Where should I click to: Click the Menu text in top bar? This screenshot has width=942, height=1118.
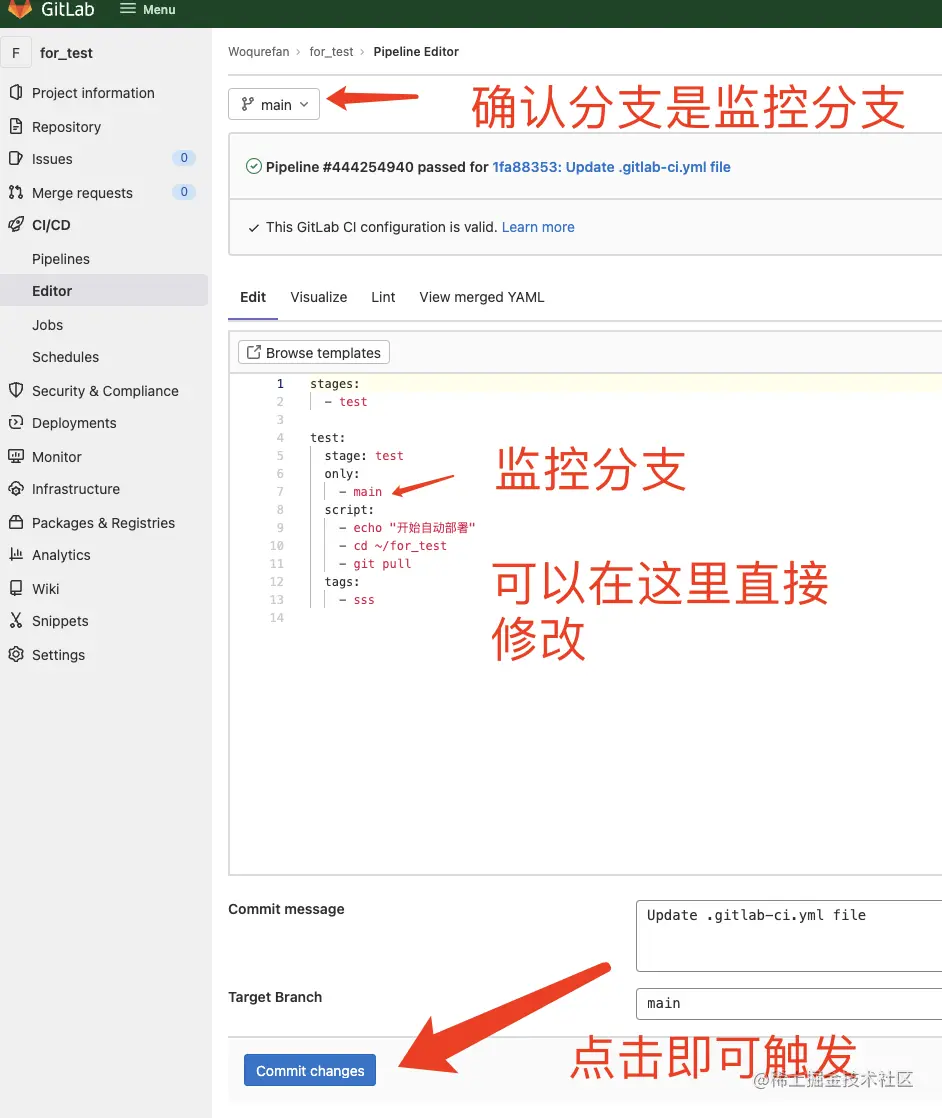(x=159, y=9)
